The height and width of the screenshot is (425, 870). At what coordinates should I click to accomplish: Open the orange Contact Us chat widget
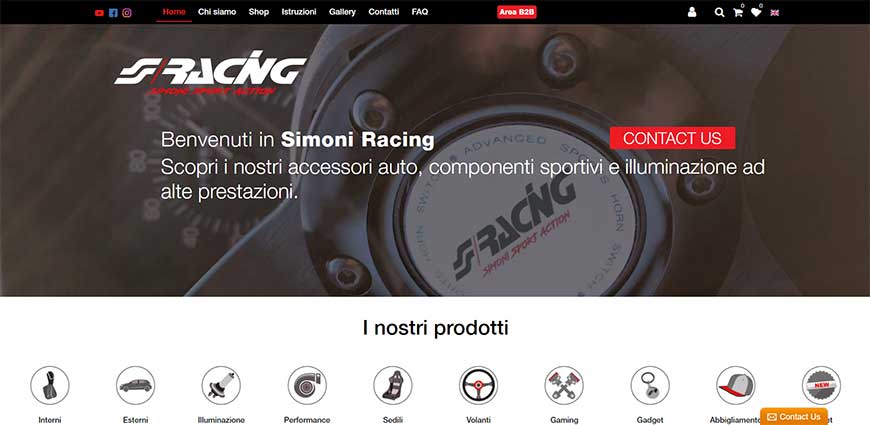coord(793,417)
